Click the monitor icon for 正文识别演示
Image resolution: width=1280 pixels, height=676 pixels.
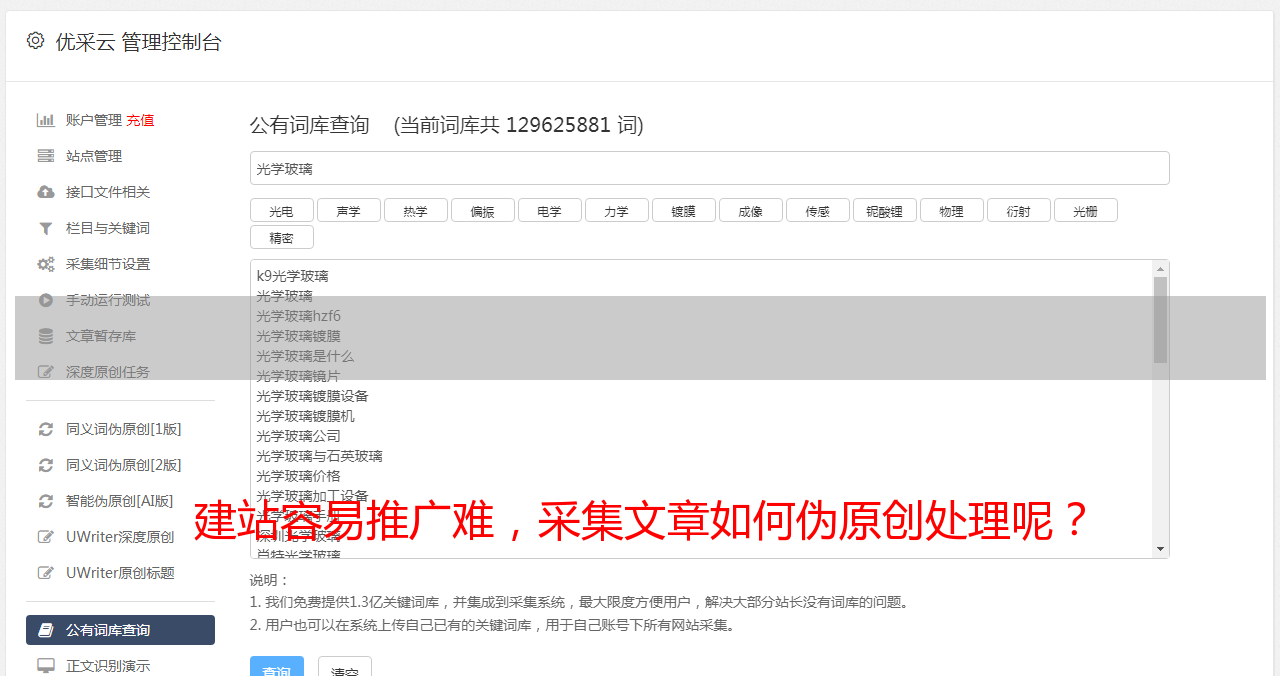(46, 666)
